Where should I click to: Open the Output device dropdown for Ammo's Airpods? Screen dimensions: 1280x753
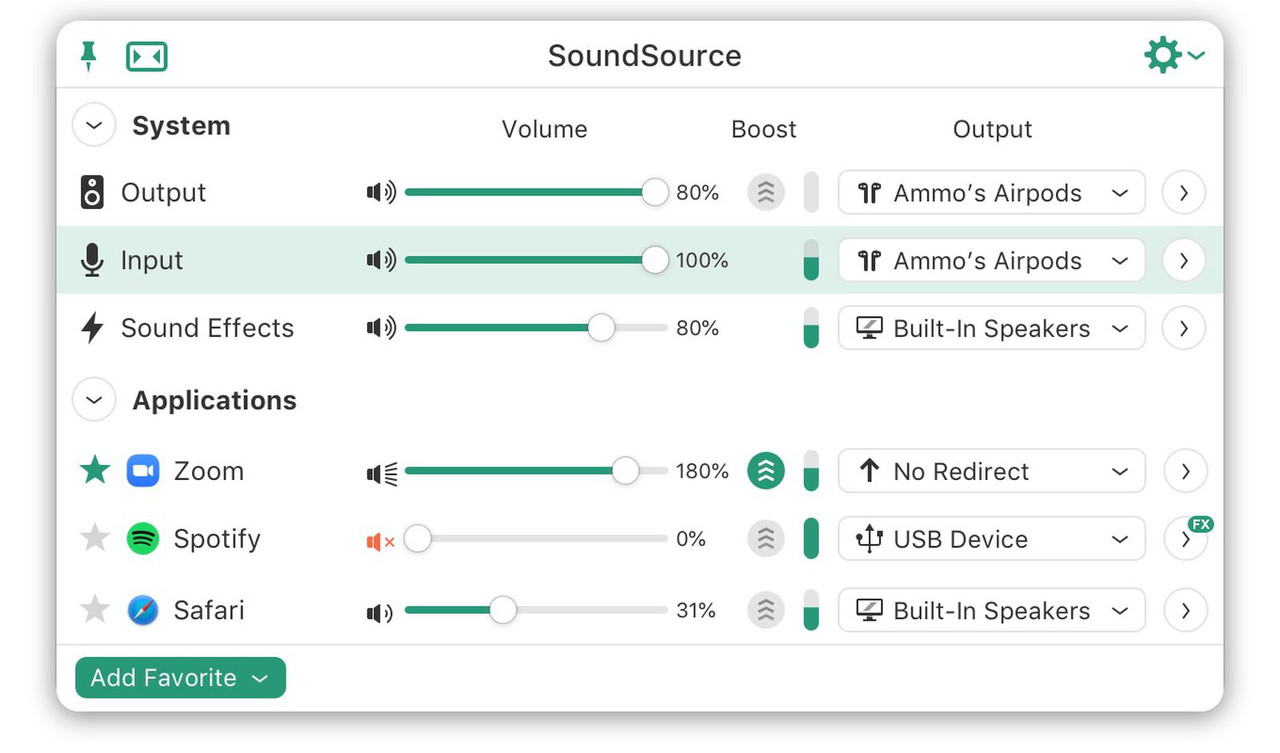991,192
